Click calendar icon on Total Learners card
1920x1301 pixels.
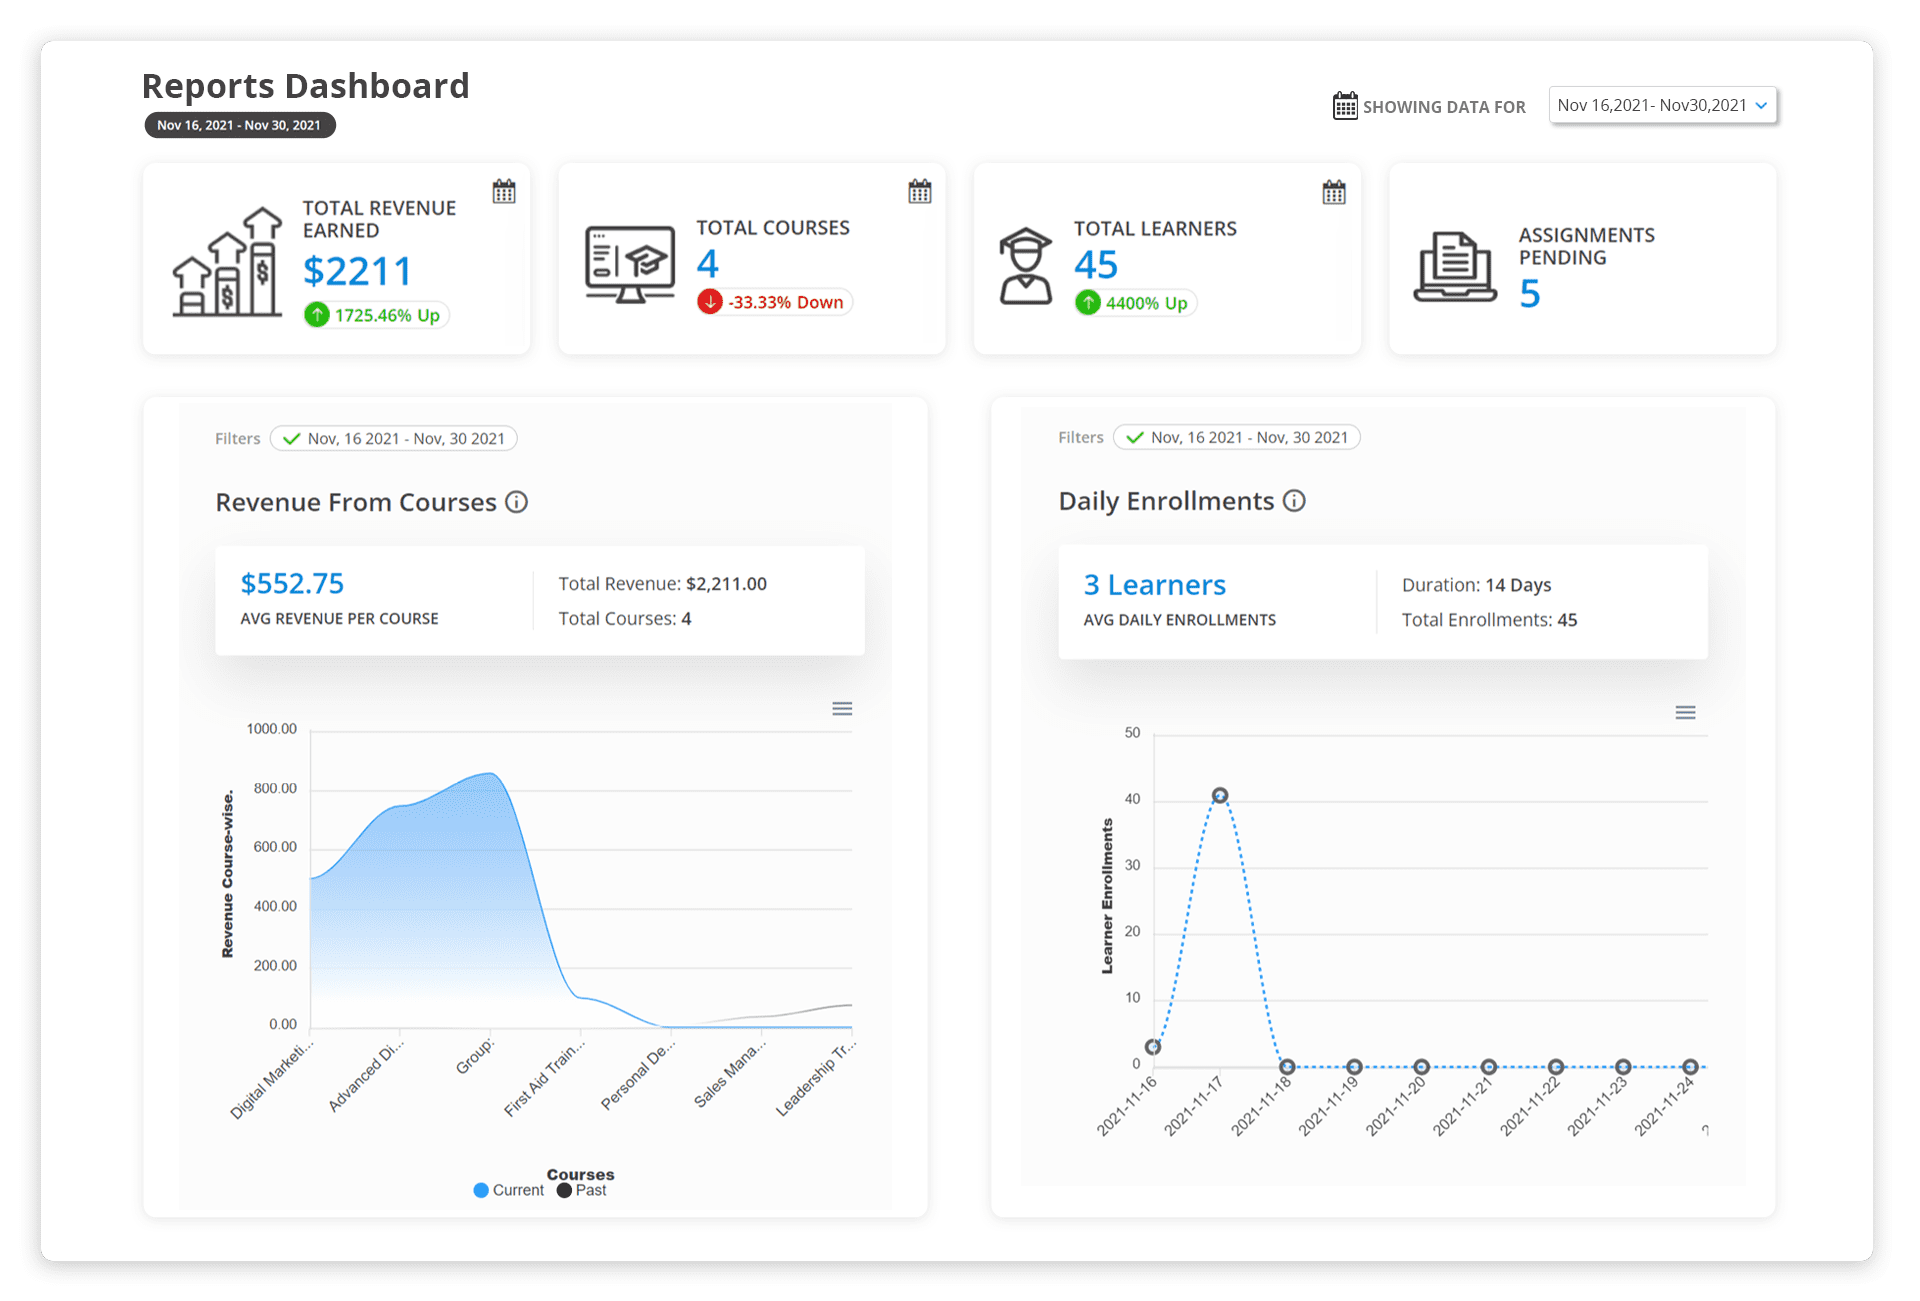[x=1334, y=193]
